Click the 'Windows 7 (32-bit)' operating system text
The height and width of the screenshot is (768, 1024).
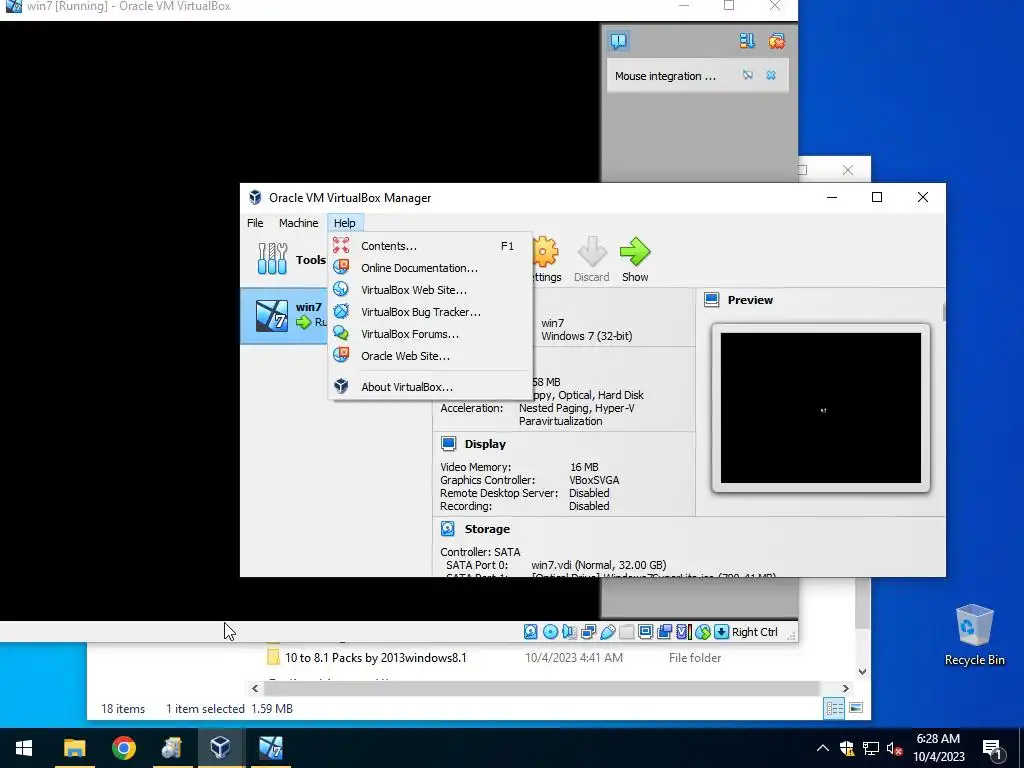[586, 336]
